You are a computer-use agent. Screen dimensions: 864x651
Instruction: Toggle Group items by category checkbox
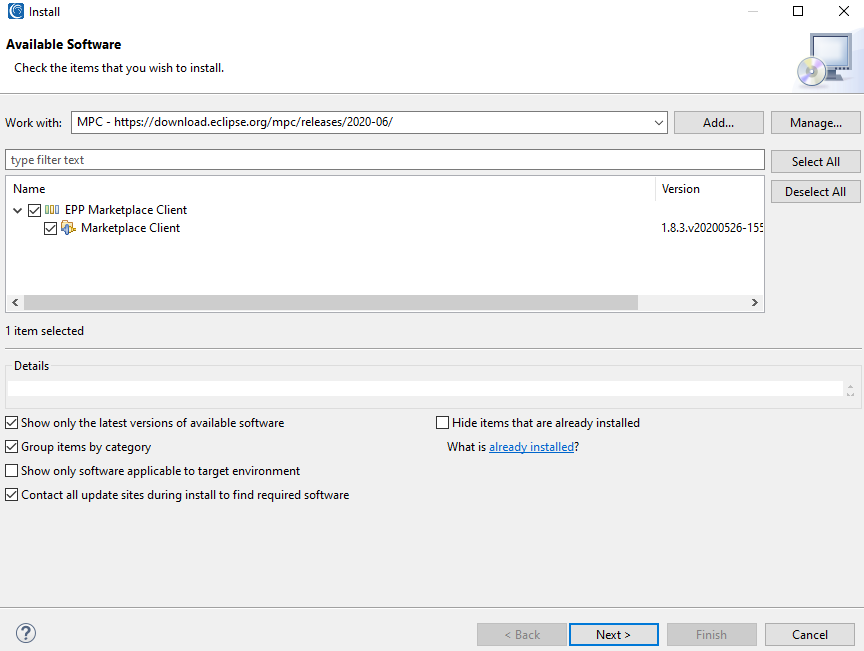click(12, 446)
